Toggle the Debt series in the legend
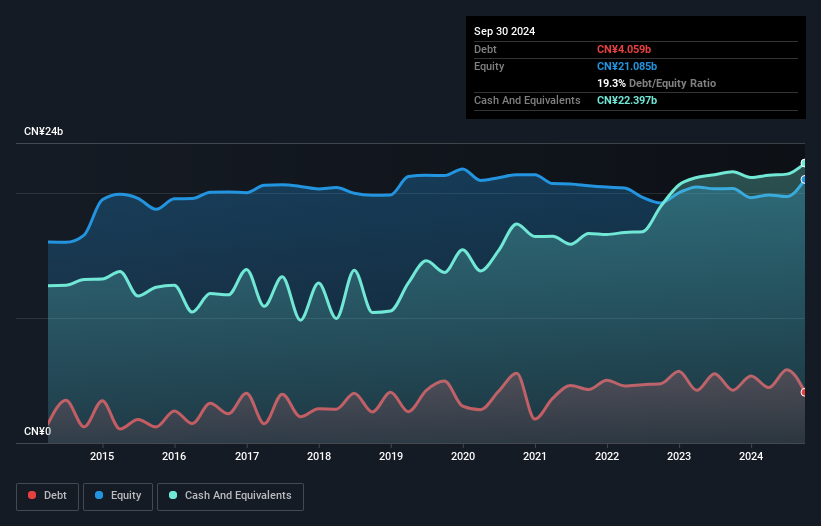Screen dimensions: 821x526 pyautogui.click(x=48, y=496)
